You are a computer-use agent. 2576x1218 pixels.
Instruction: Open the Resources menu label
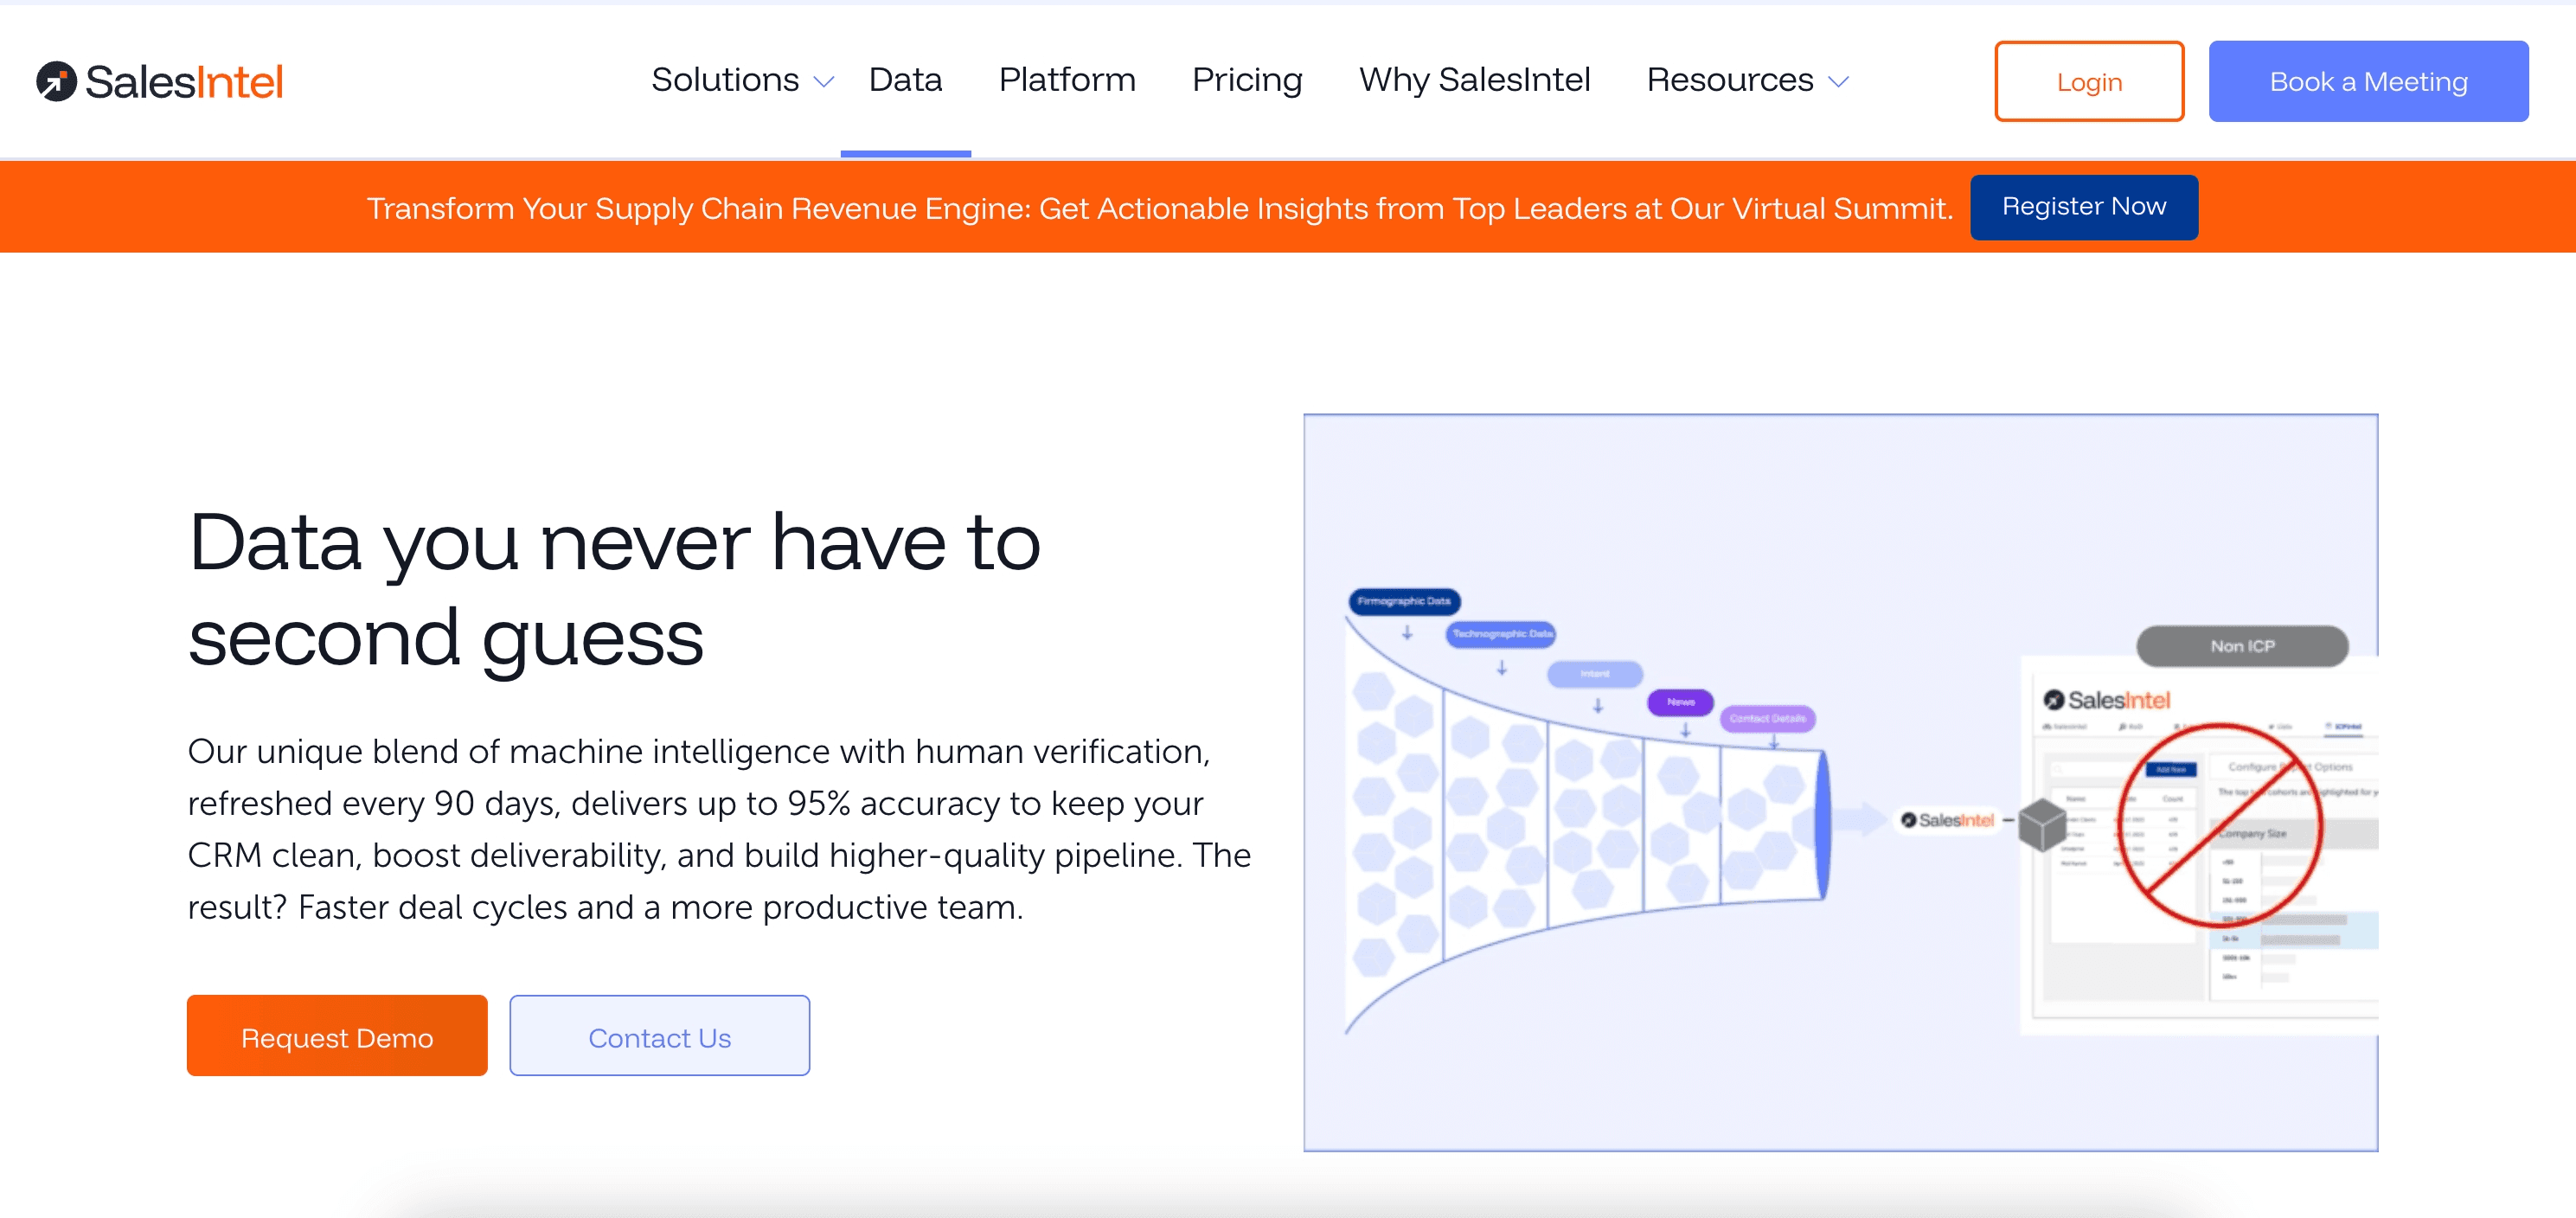tap(1730, 80)
